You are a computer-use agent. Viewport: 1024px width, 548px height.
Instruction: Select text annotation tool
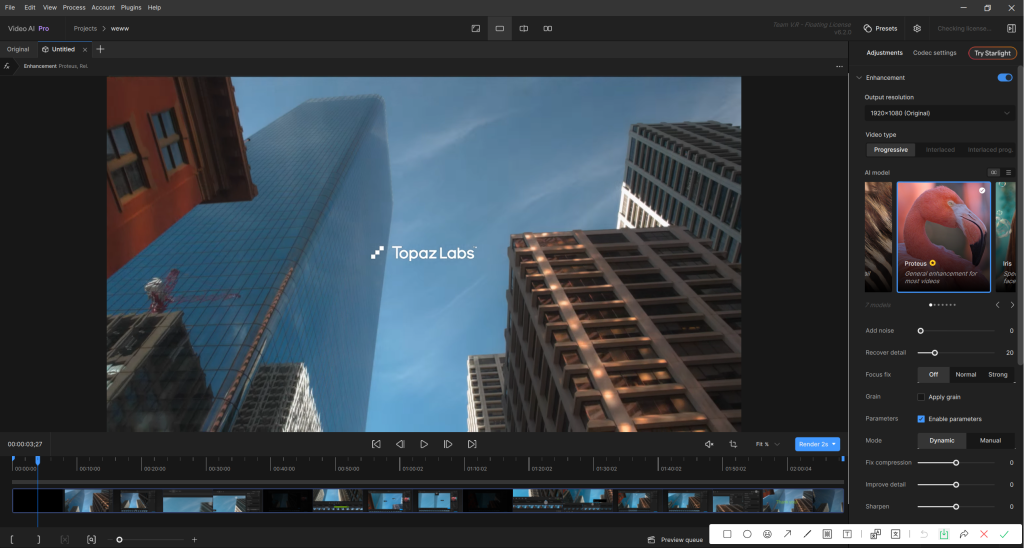click(x=848, y=534)
